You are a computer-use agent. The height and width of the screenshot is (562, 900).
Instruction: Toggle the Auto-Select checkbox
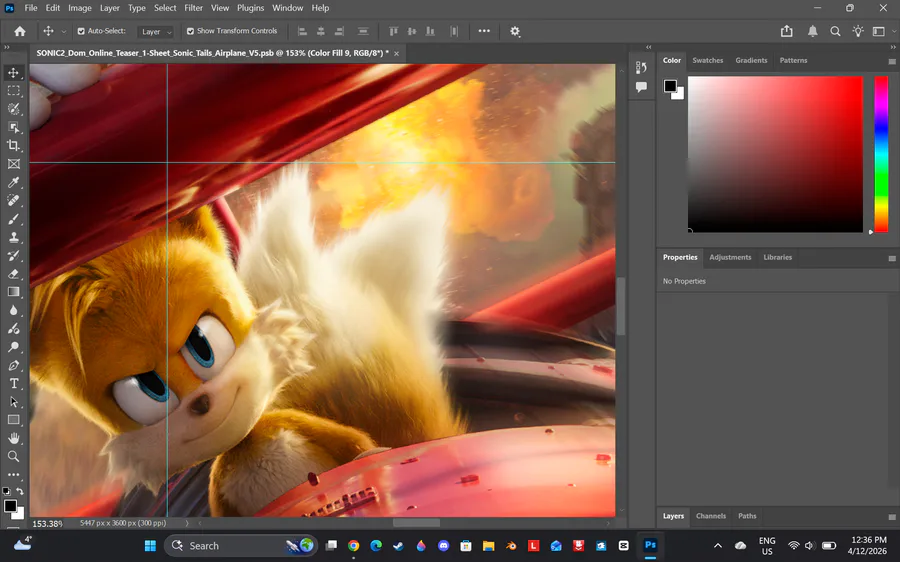click(x=81, y=31)
